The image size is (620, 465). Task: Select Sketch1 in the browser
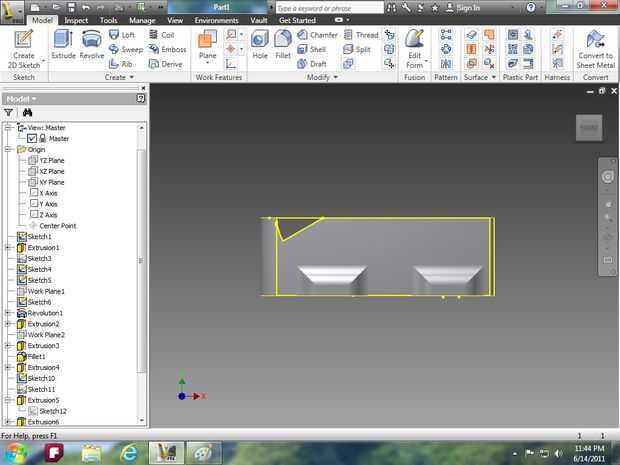tap(34, 236)
